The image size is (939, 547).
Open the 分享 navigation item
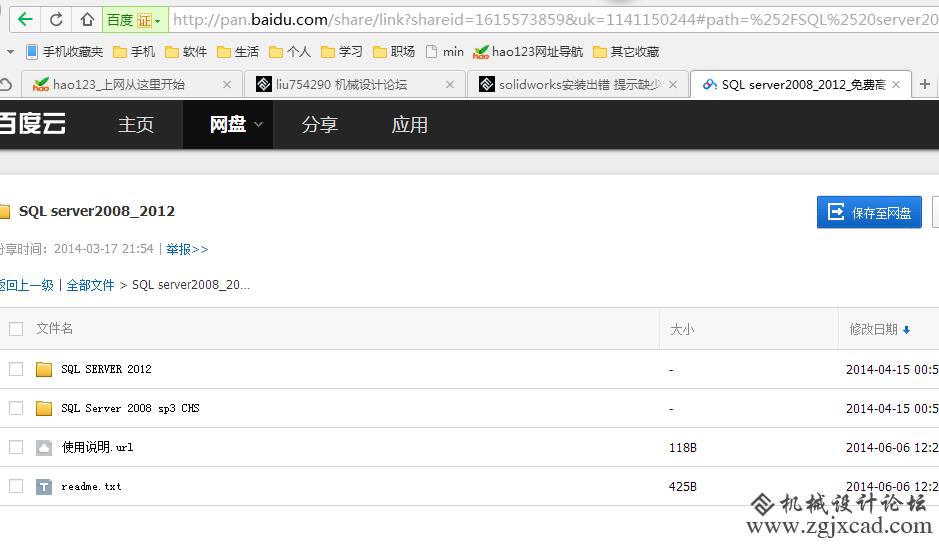(320, 125)
